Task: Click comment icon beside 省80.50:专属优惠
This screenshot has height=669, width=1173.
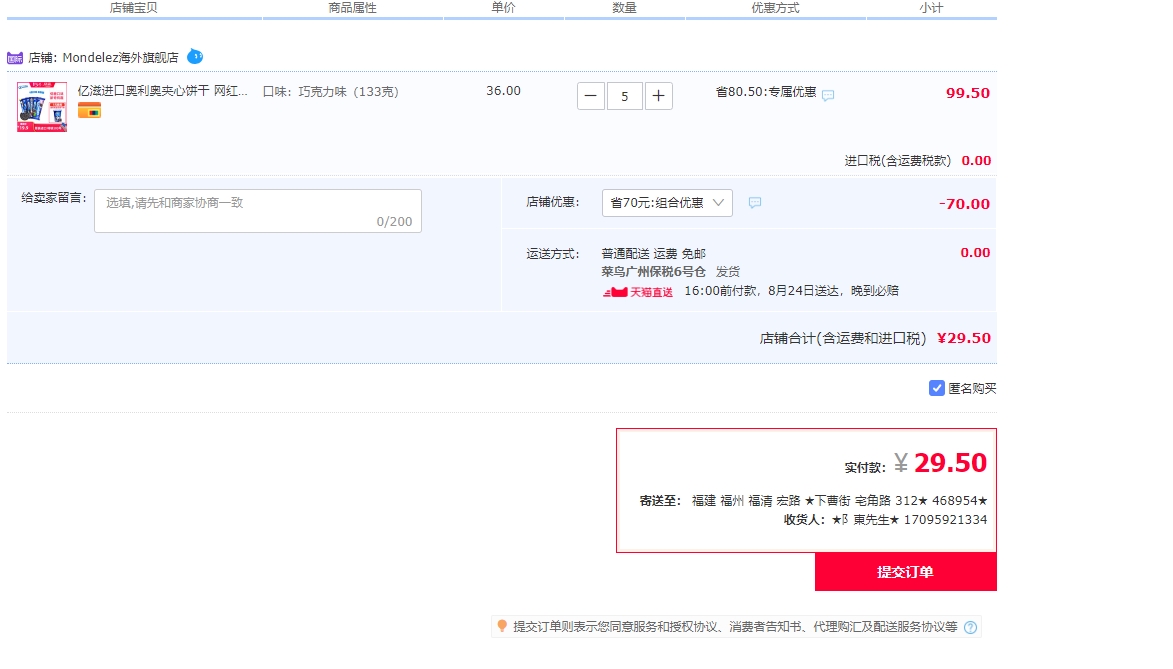Action: pos(827,95)
